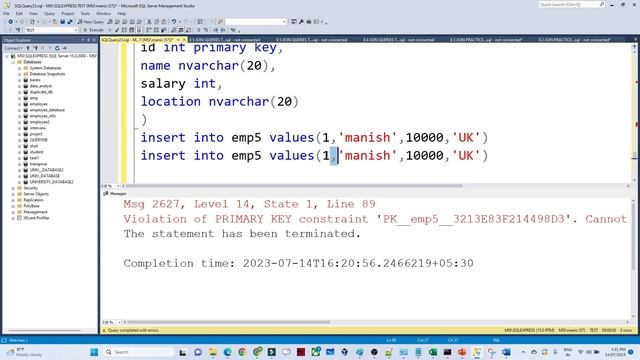
Task: Collapse the MSI\SQLEXPRESS server node
Action: [x=7, y=56]
